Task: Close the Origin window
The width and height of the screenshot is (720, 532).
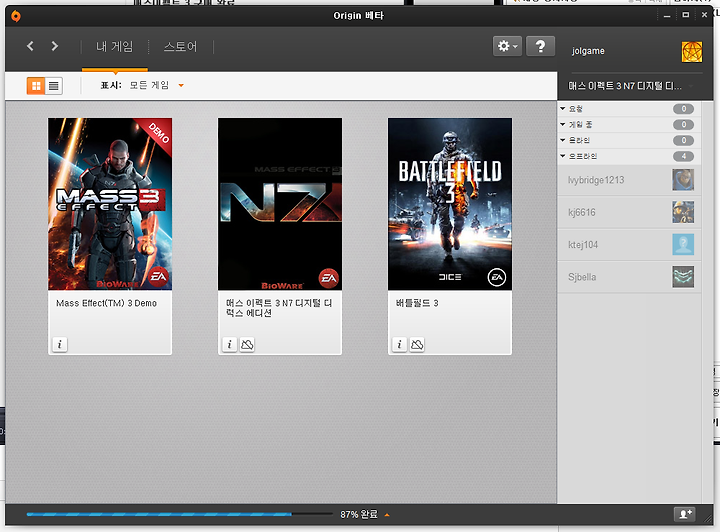Action: [704, 15]
